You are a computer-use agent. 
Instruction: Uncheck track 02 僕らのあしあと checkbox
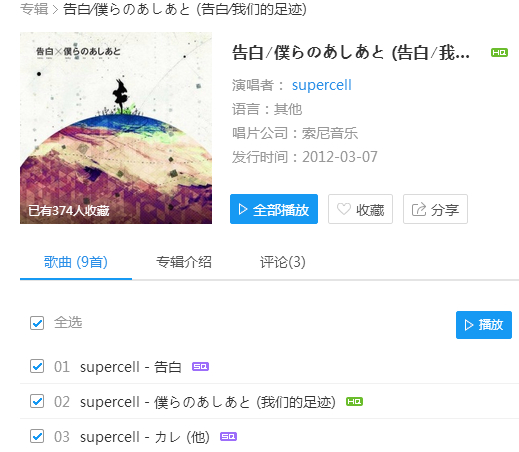pos(37,401)
